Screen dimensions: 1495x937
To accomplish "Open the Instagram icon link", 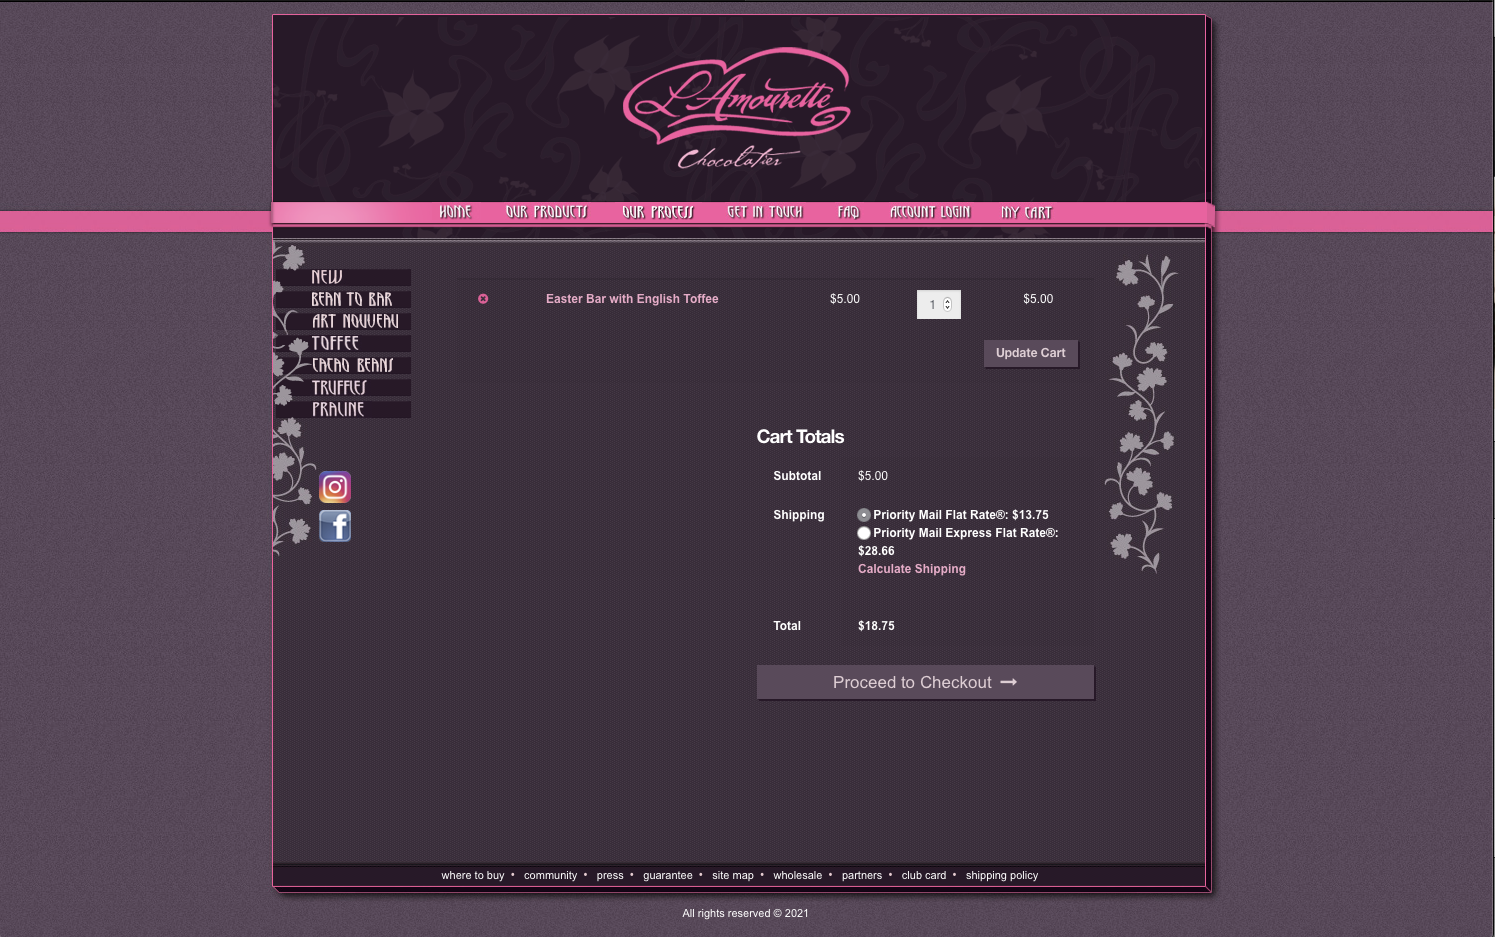I will click(x=335, y=487).
